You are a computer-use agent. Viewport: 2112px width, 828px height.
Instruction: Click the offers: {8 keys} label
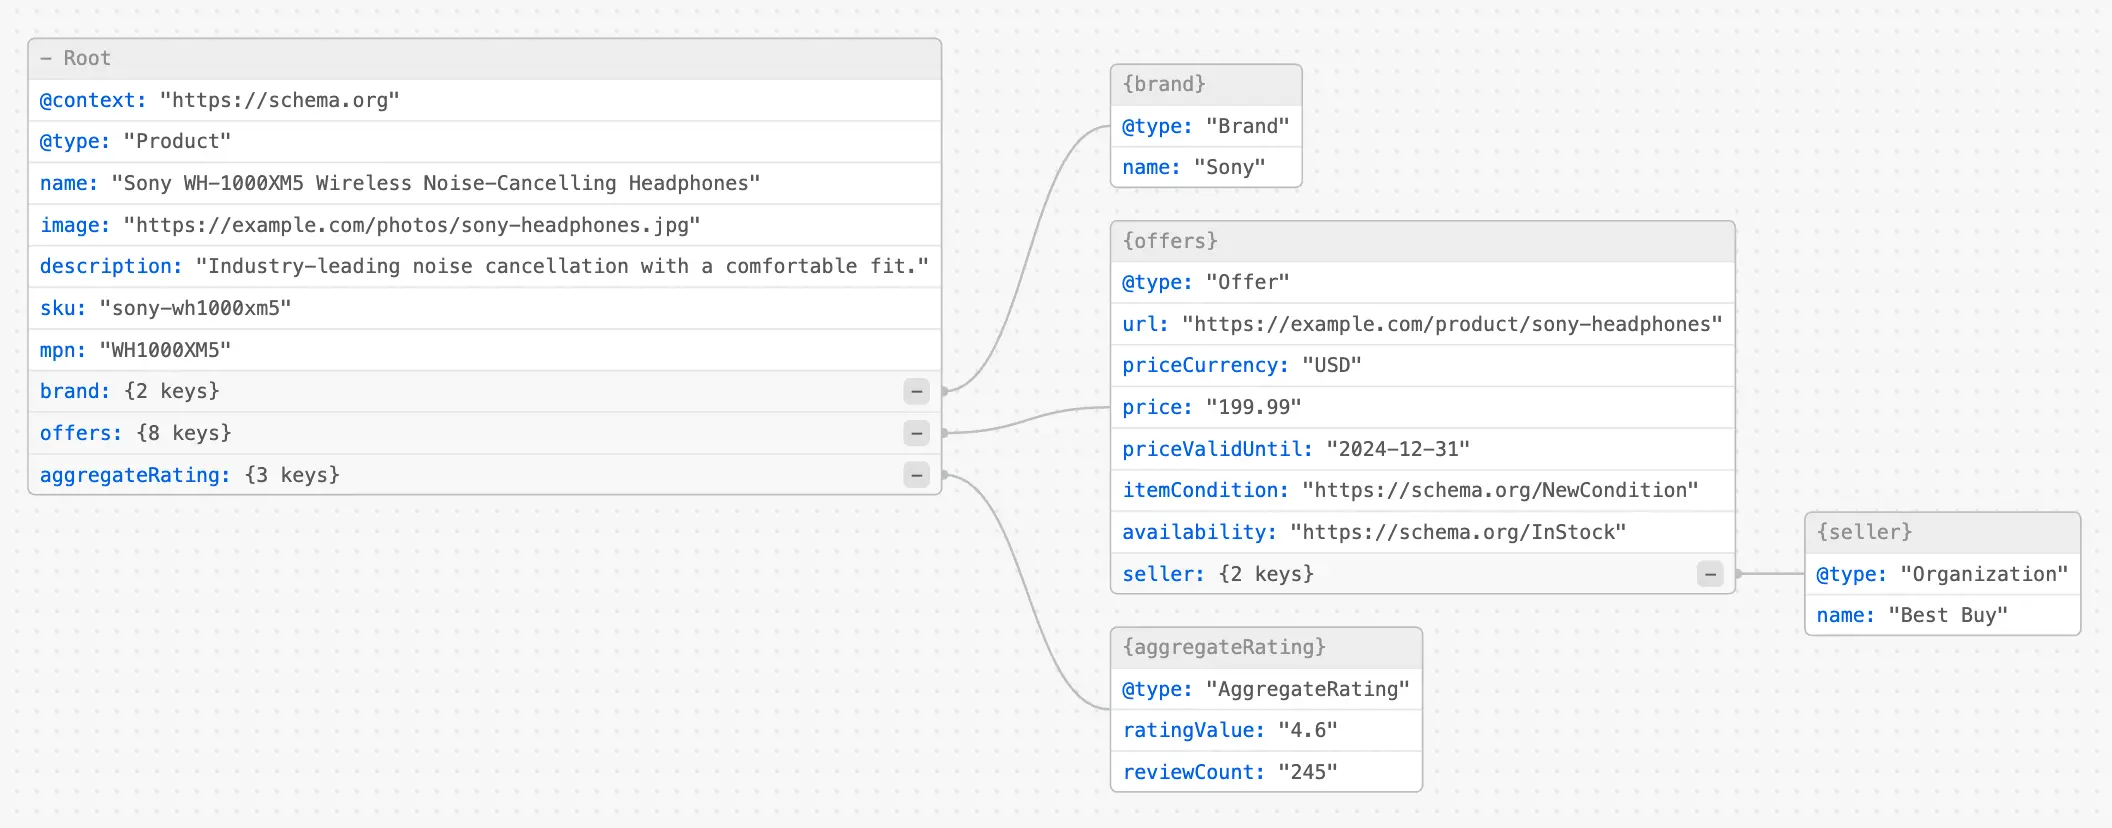pyautogui.click(x=136, y=433)
